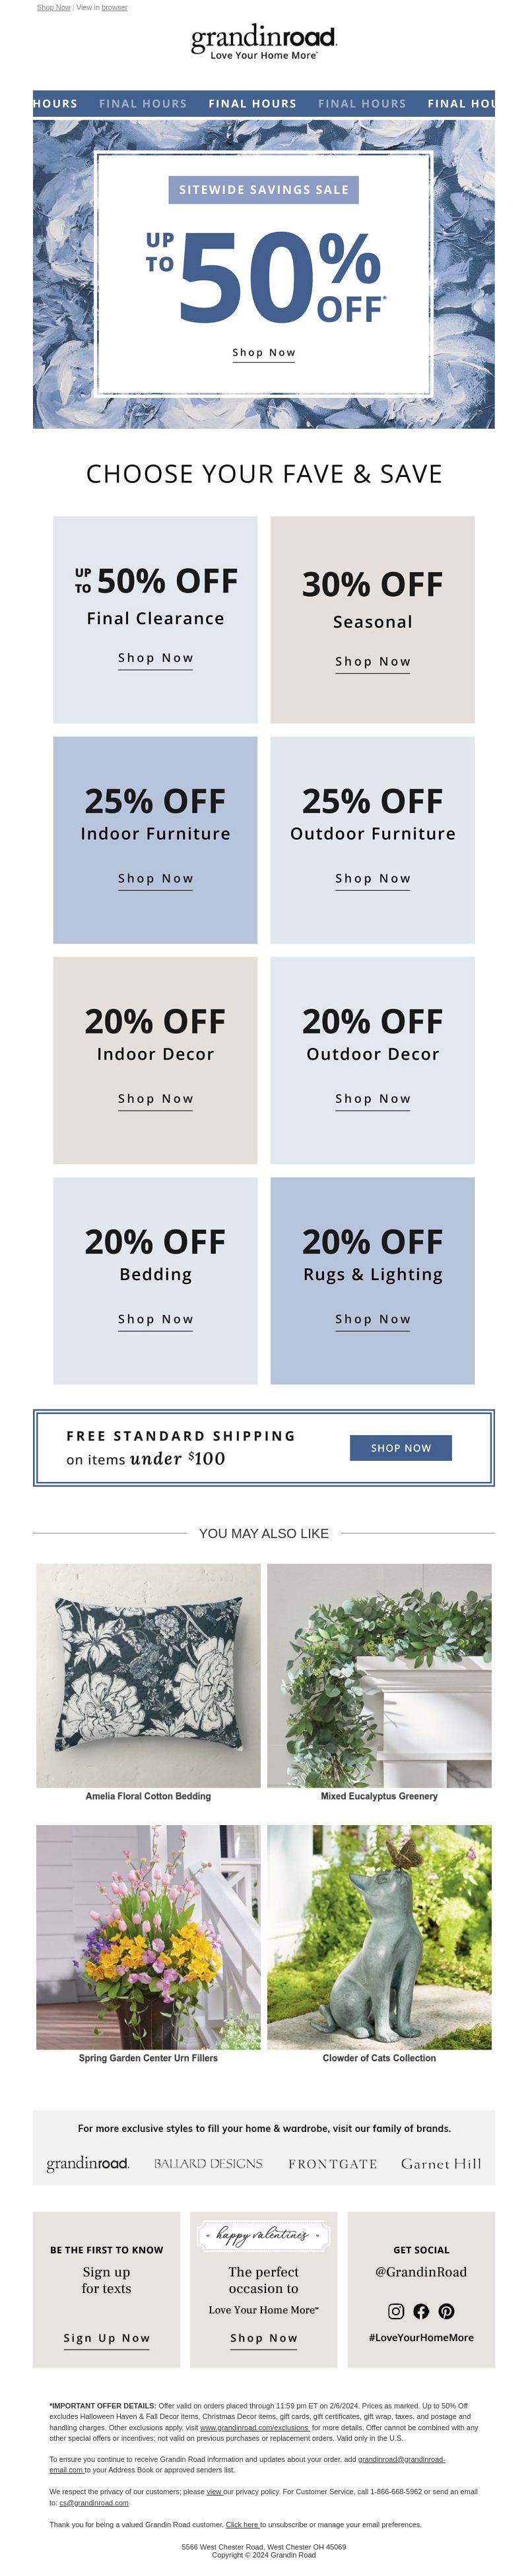Click the Facebook icon

[x=421, y=2311]
